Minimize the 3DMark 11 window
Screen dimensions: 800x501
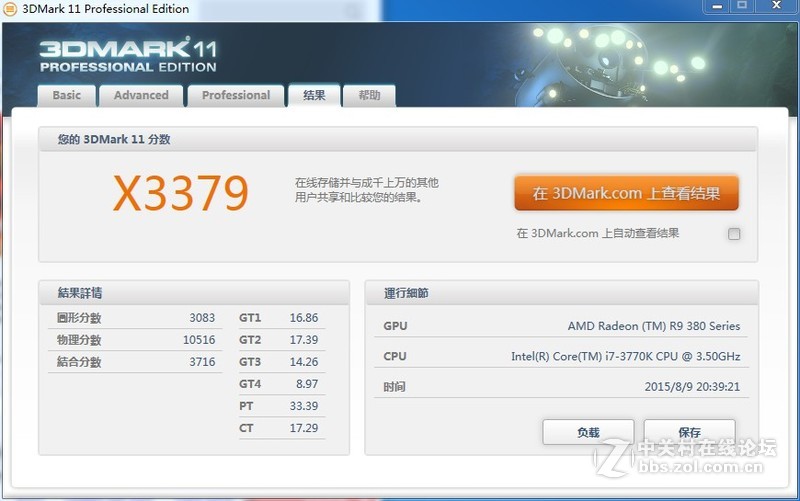point(717,6)
